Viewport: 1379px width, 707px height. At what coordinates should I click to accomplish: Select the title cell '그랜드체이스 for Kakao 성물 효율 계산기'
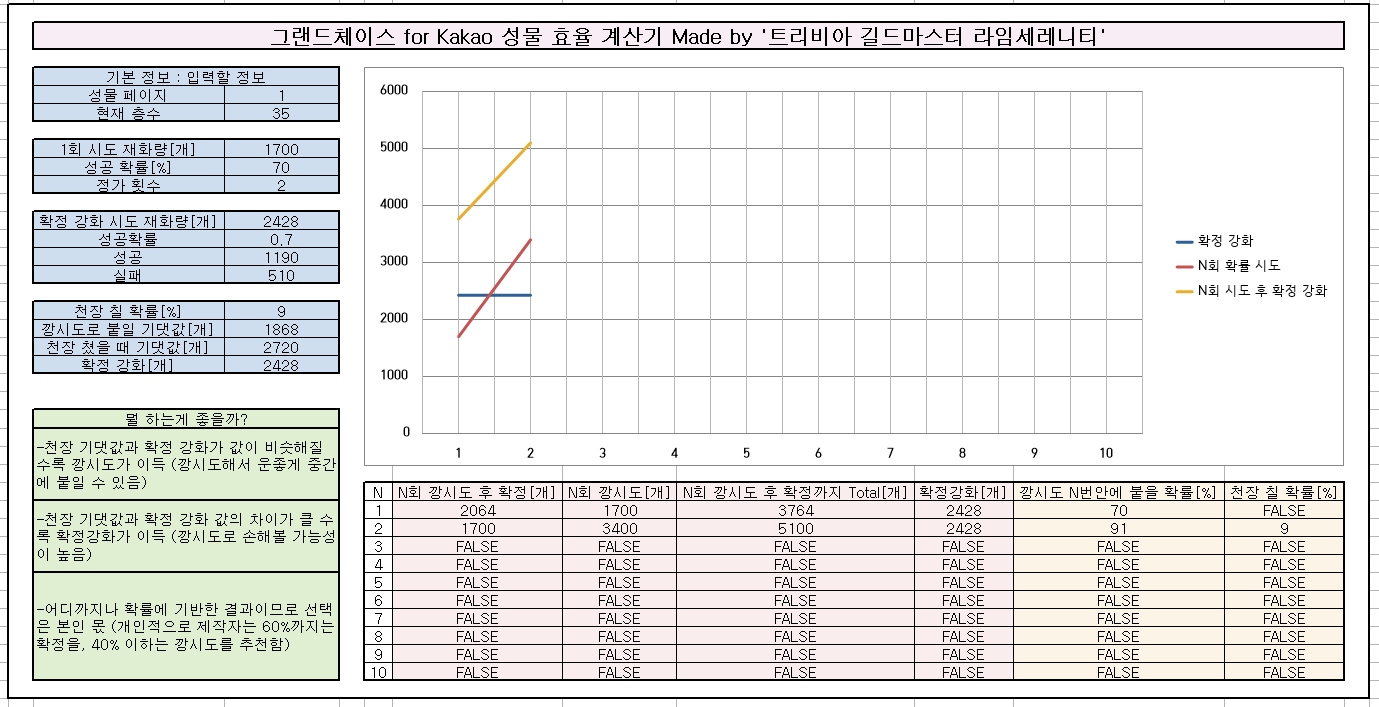point(688,37)
